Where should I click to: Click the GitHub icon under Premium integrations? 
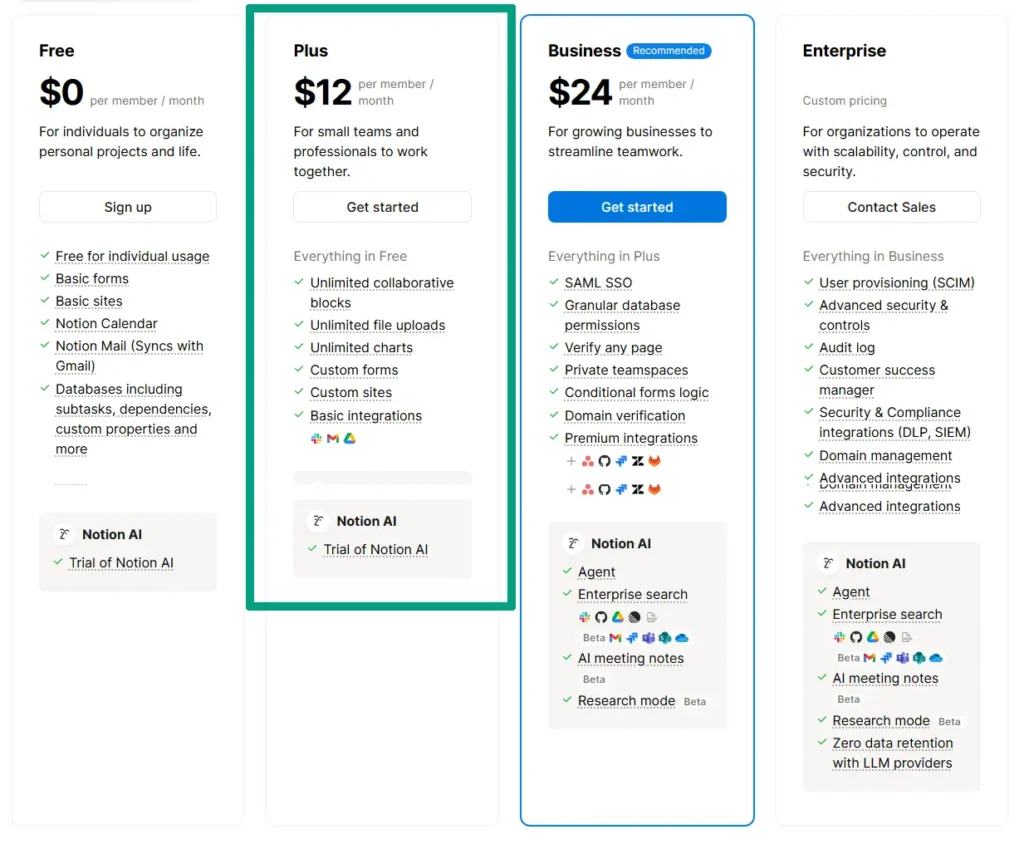point(604,461)
